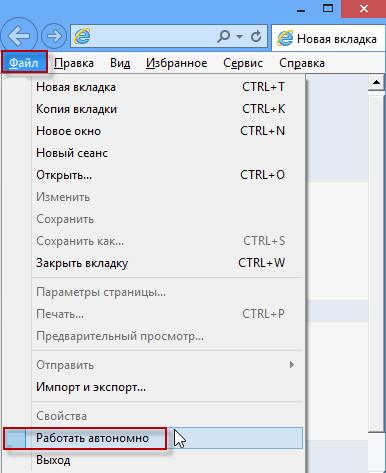Open the Сервис menu
Viewport: 386px width, 473px height.
[x=243, y=63]
